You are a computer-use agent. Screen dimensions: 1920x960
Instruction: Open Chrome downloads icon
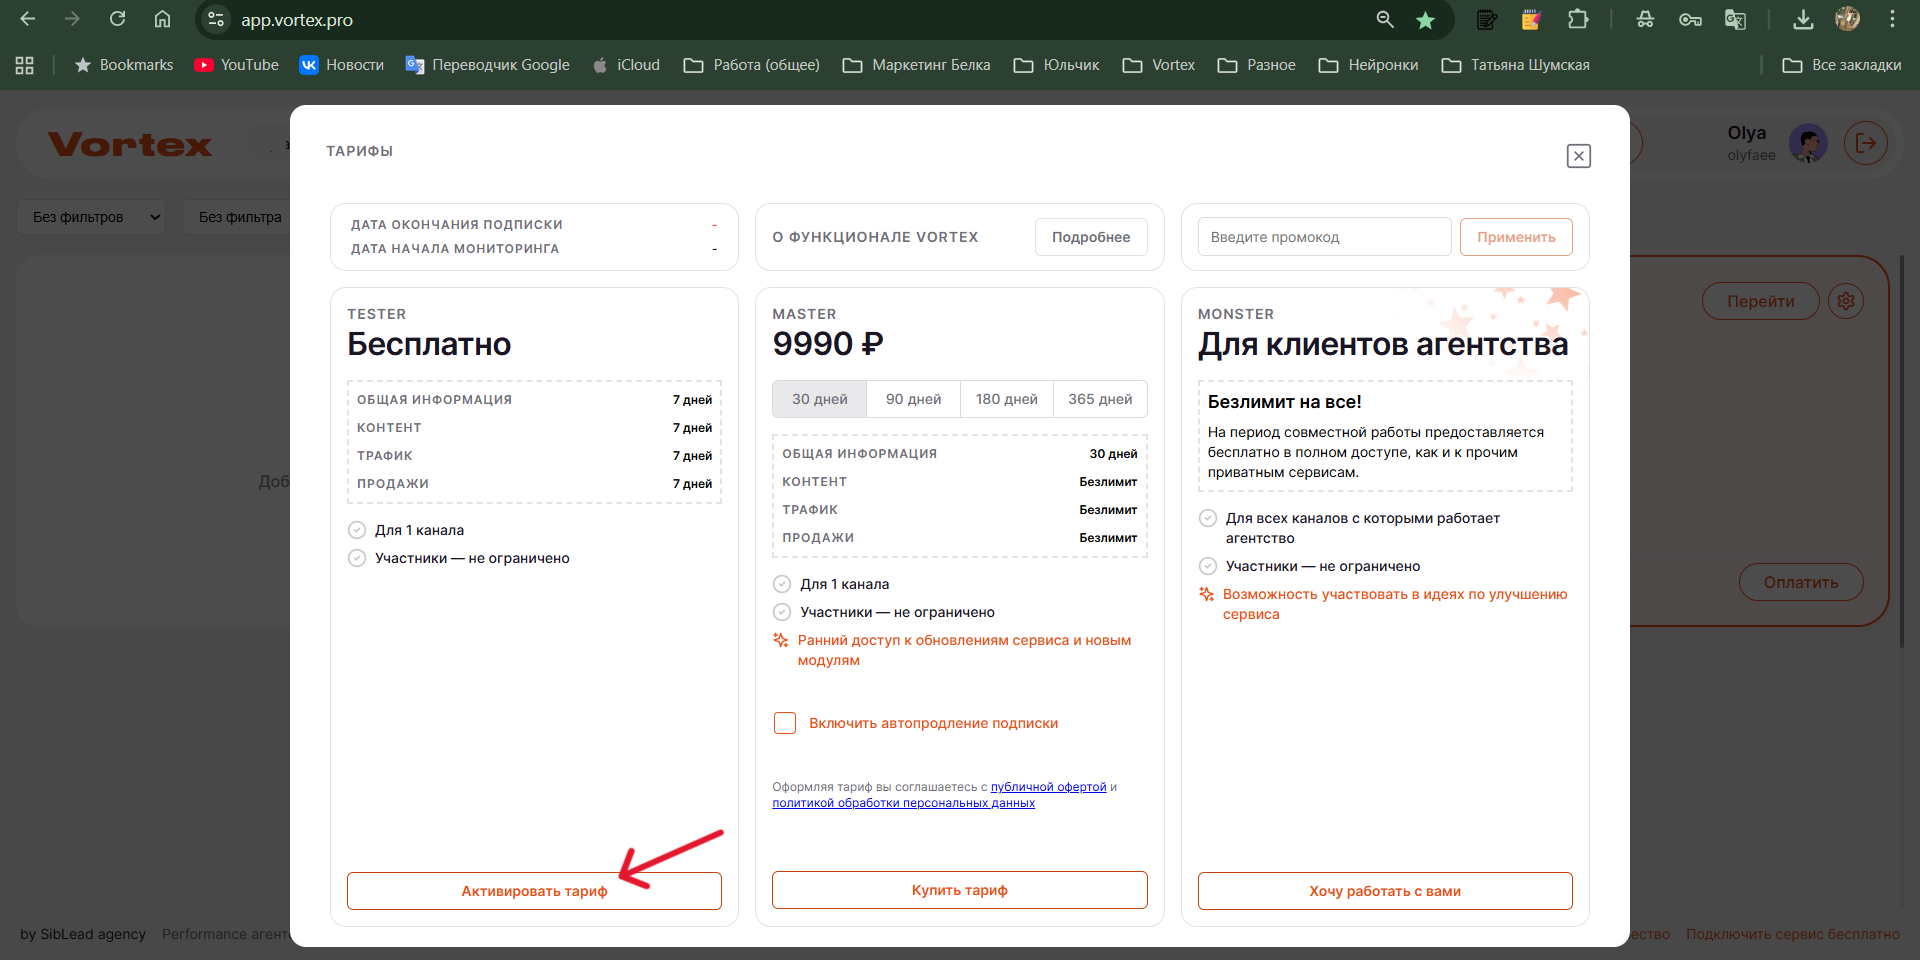(x=1803, y=19)
